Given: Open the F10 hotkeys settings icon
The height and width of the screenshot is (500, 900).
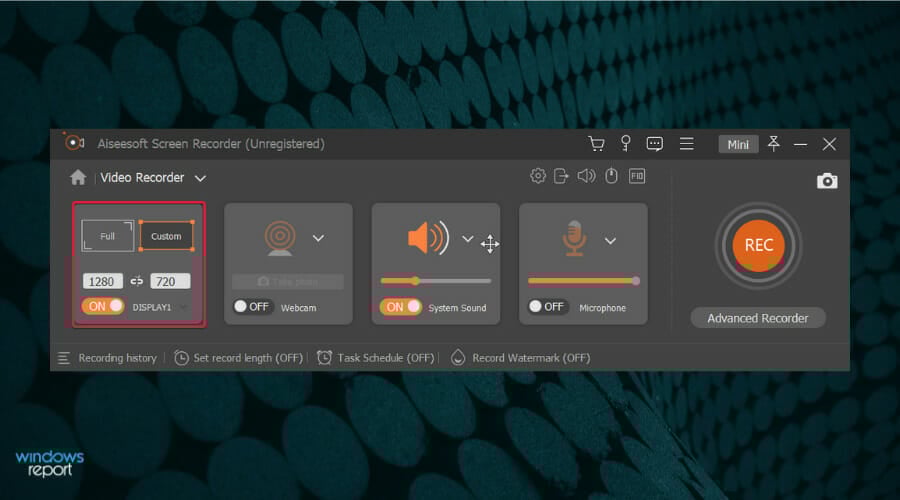Looking at the screenshot, I should point(637,176).
